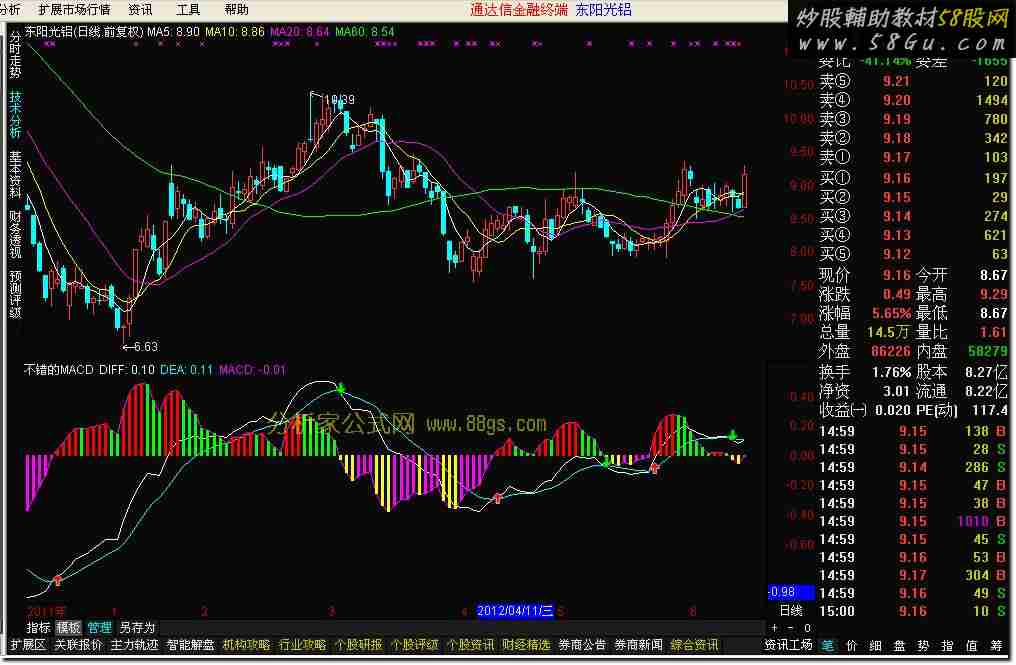Click the minus zoom button under tick list
The image size is (1016, 665).
(x=791, y=627)
